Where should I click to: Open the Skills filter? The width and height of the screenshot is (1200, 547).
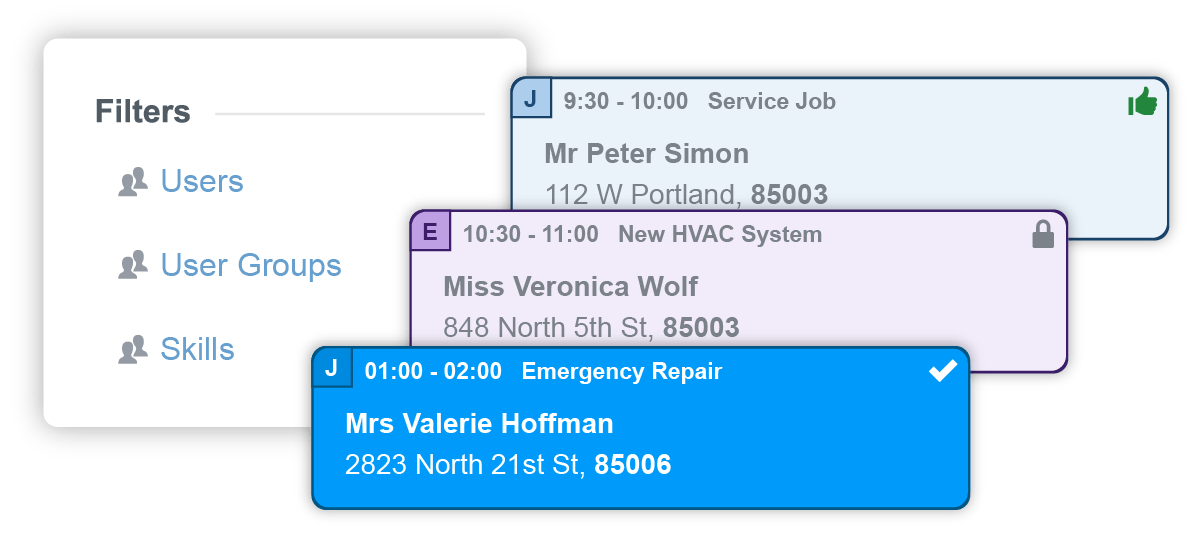197,350
